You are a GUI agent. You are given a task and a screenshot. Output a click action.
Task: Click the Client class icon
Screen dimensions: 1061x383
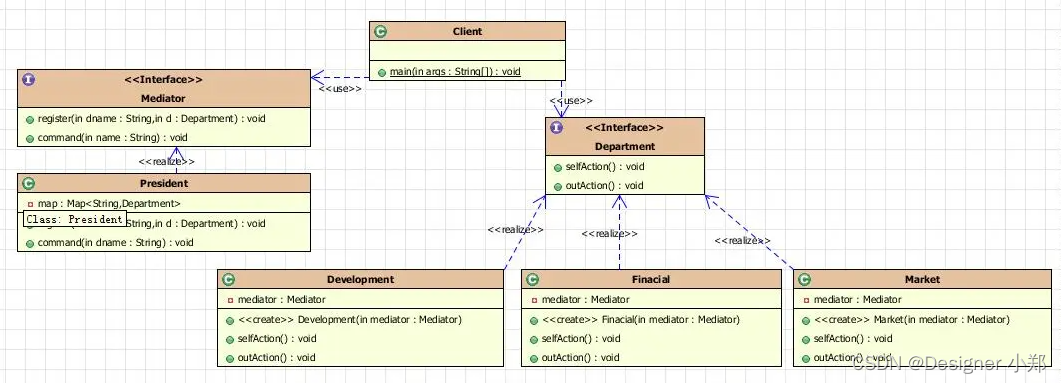(x=380, y=31)
